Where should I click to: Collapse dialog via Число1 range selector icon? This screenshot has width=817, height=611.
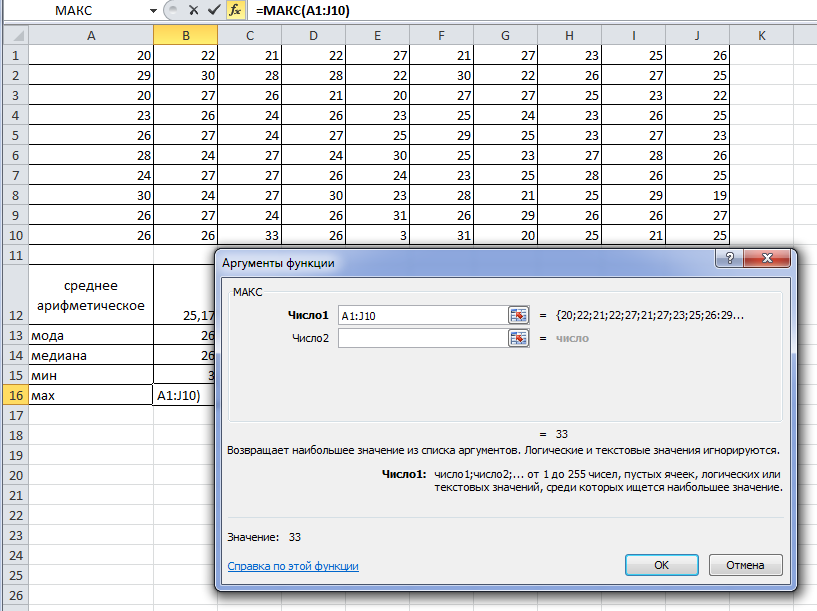[518, 315]
